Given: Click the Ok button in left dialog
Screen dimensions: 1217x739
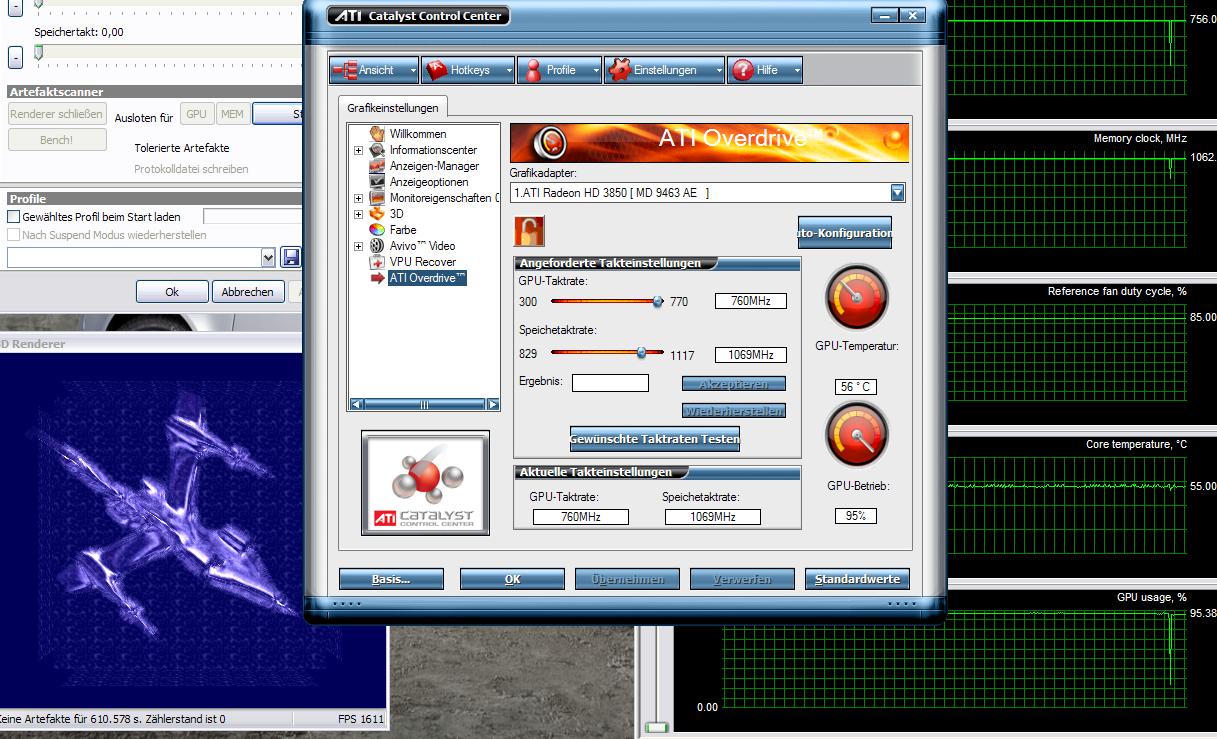Looking at the screenshot, I should (x=172, y=292).
